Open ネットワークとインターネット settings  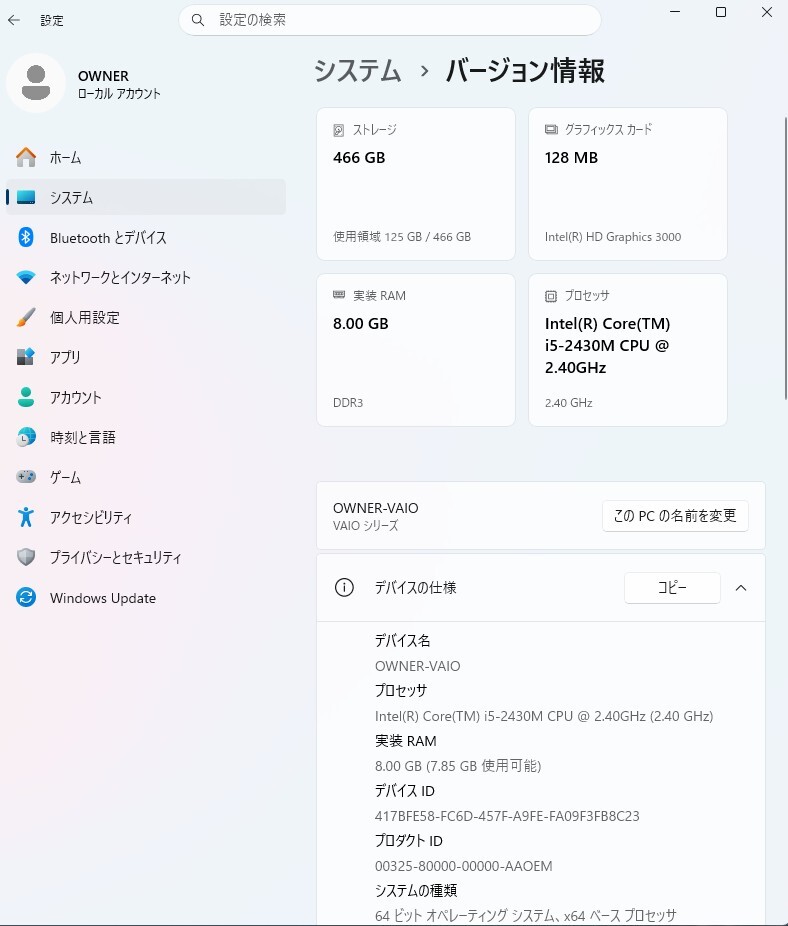pyautogui.click(x=146, y=277)
